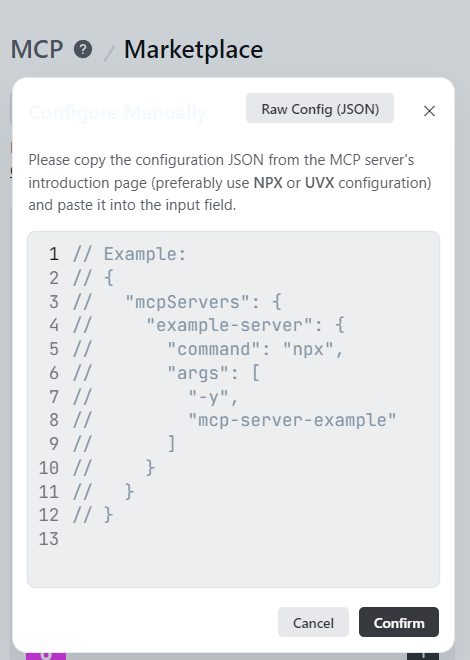
Task: Click the blank area below line 13 in the editor
Action: point(234,568)
